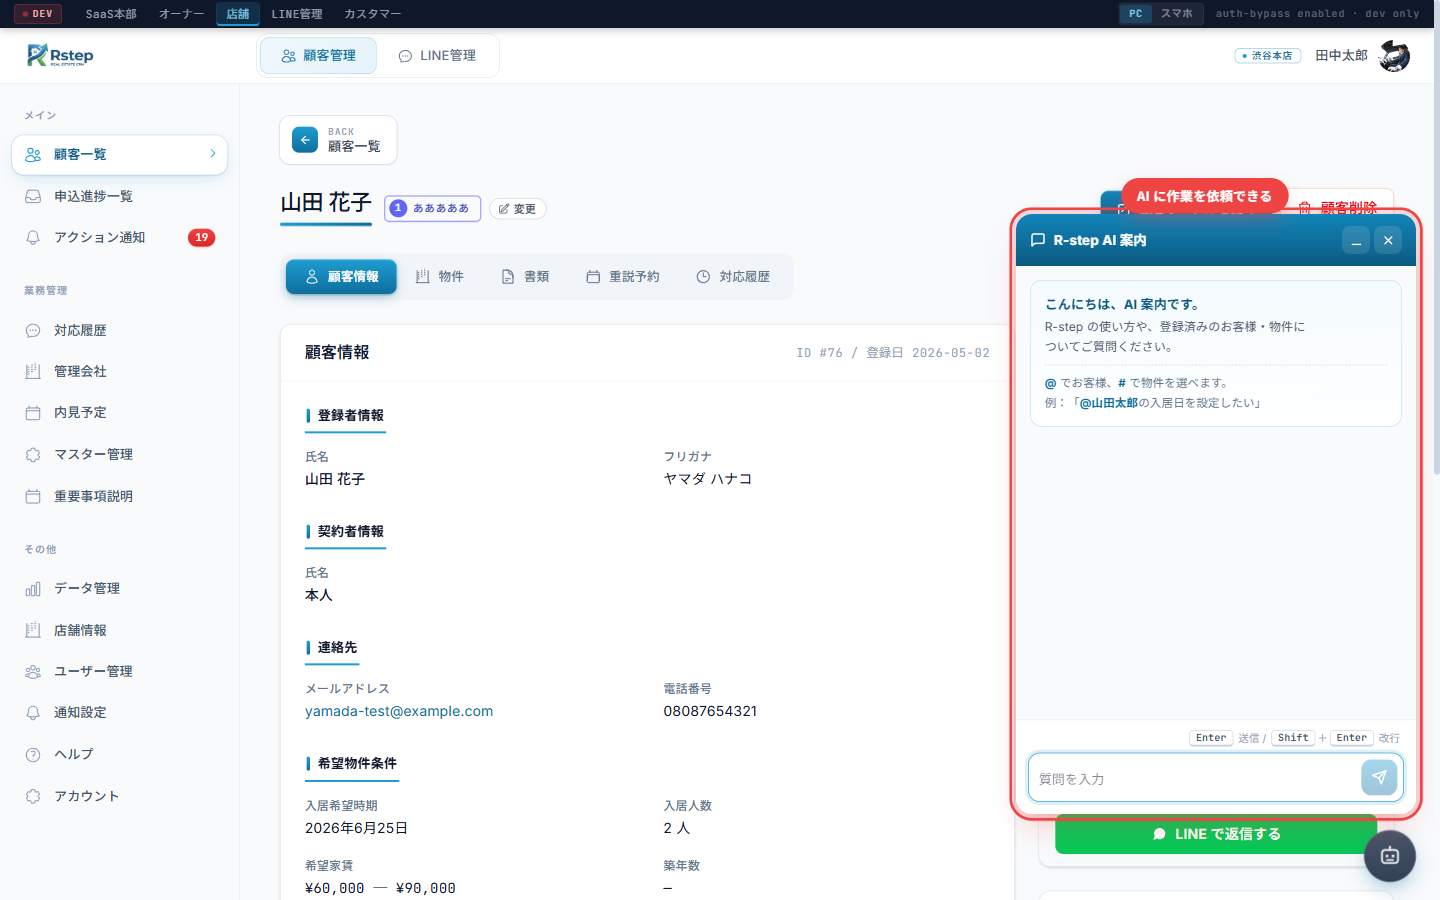Open 内見予定 calendar item

pos(119,412)
